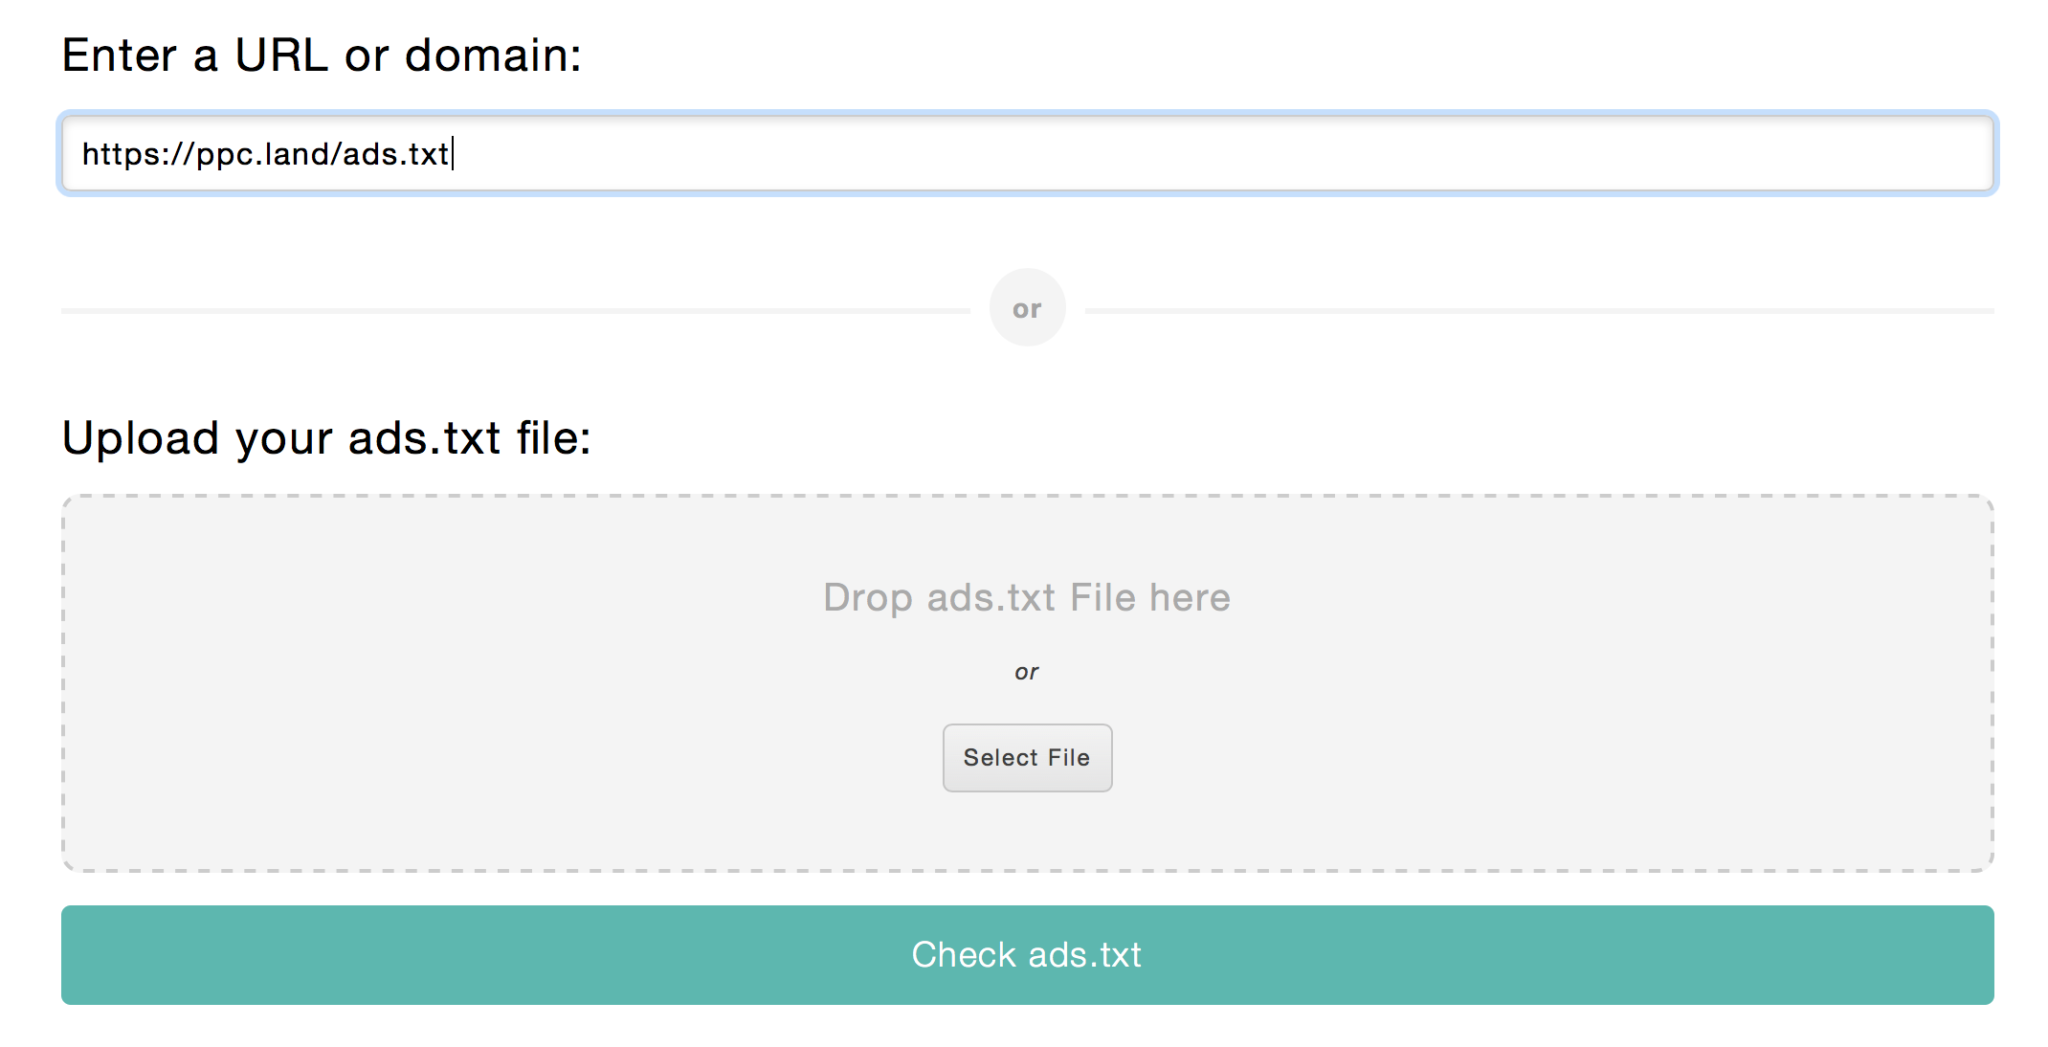Click the empty right side of URL box

tap(1500, 153)
